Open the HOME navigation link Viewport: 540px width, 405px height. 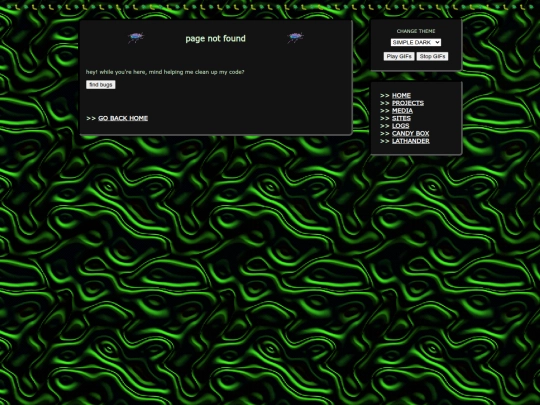(401, 95)
